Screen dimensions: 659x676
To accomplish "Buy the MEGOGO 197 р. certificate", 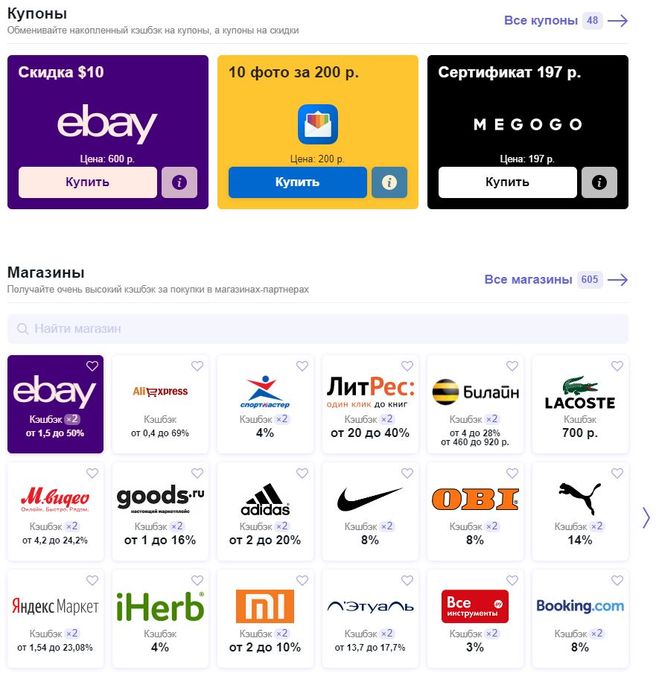I will 507,182.
